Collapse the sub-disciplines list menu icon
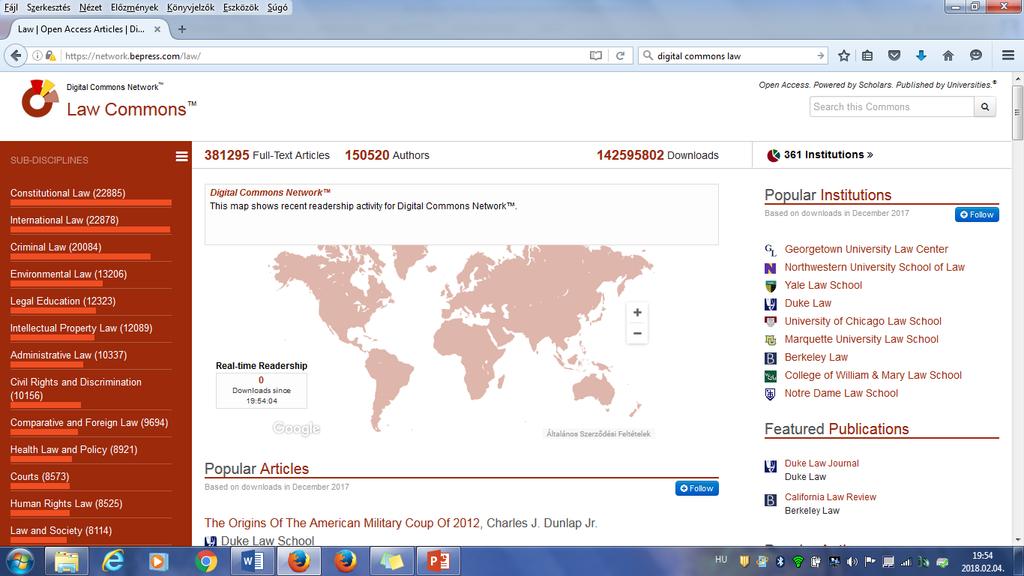The width and height of the screenshot is (1024, 576). point(182,156)
